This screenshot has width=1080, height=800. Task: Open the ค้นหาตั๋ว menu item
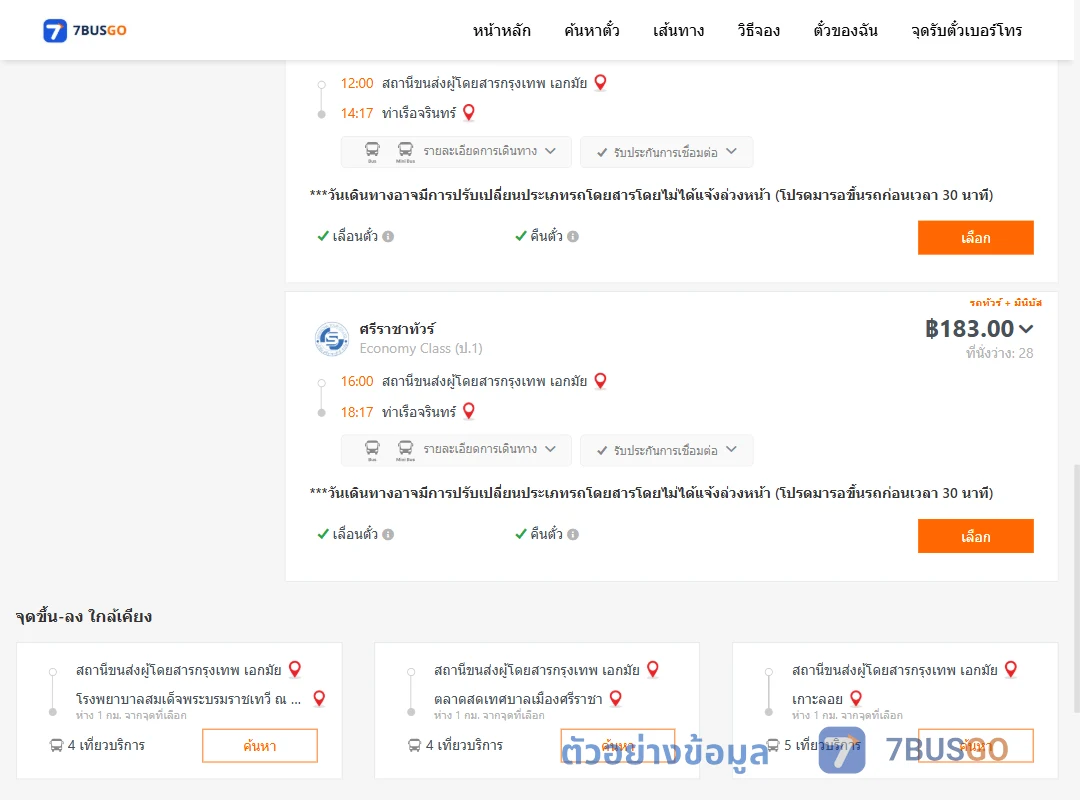(592, 30)
